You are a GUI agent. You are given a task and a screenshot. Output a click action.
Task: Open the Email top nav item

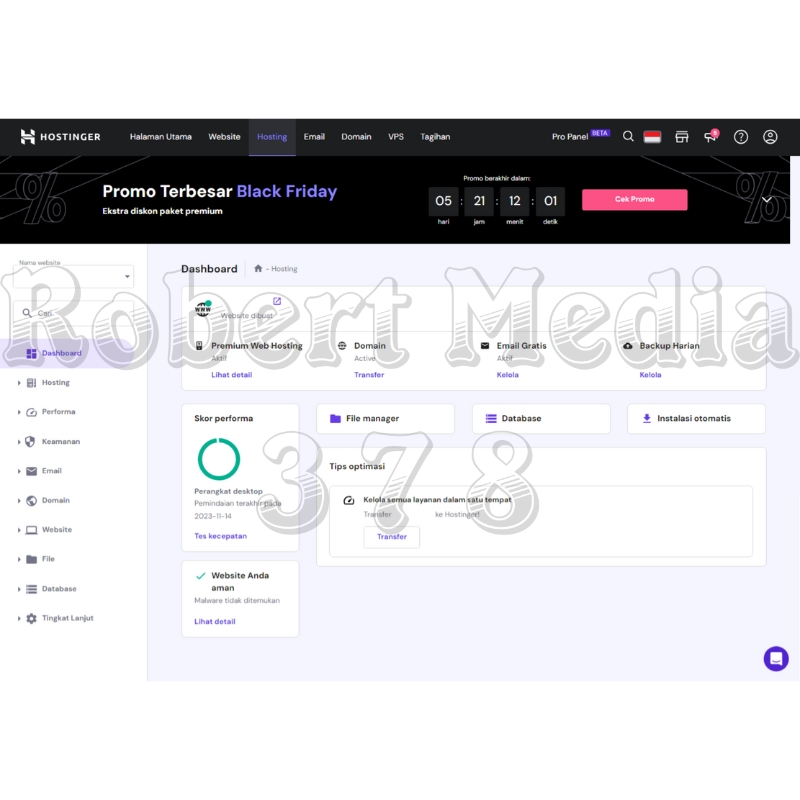click(x=314, y=137)
